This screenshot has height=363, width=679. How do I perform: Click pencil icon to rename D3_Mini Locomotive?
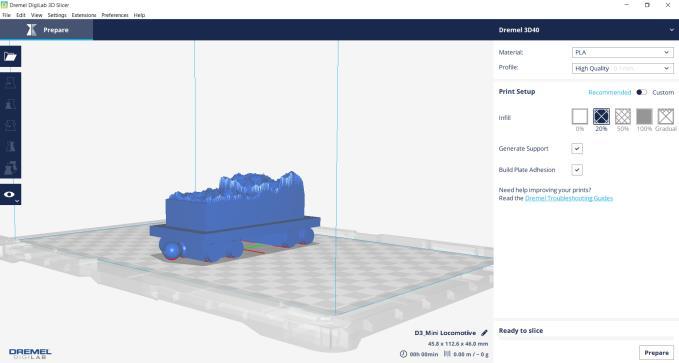coord(484,333)
